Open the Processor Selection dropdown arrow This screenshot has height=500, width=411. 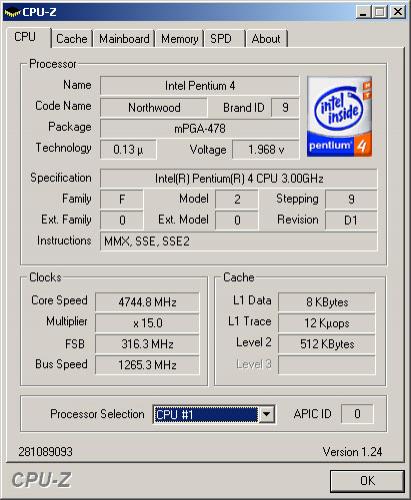tap(267, 414)
